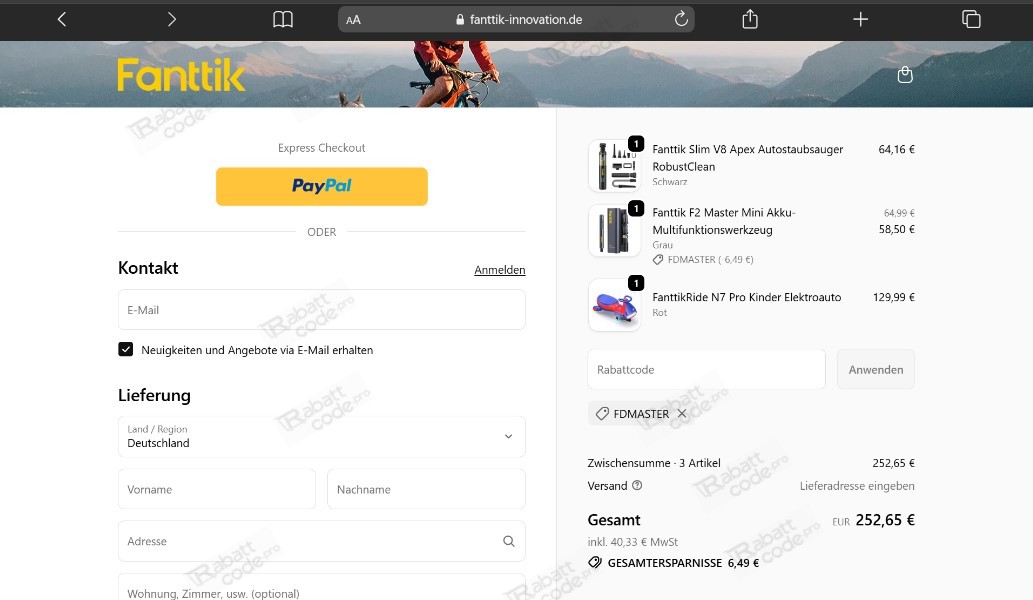
Task: Click the GESAMTERSPARNISSE tag icon
Action: 595,562
